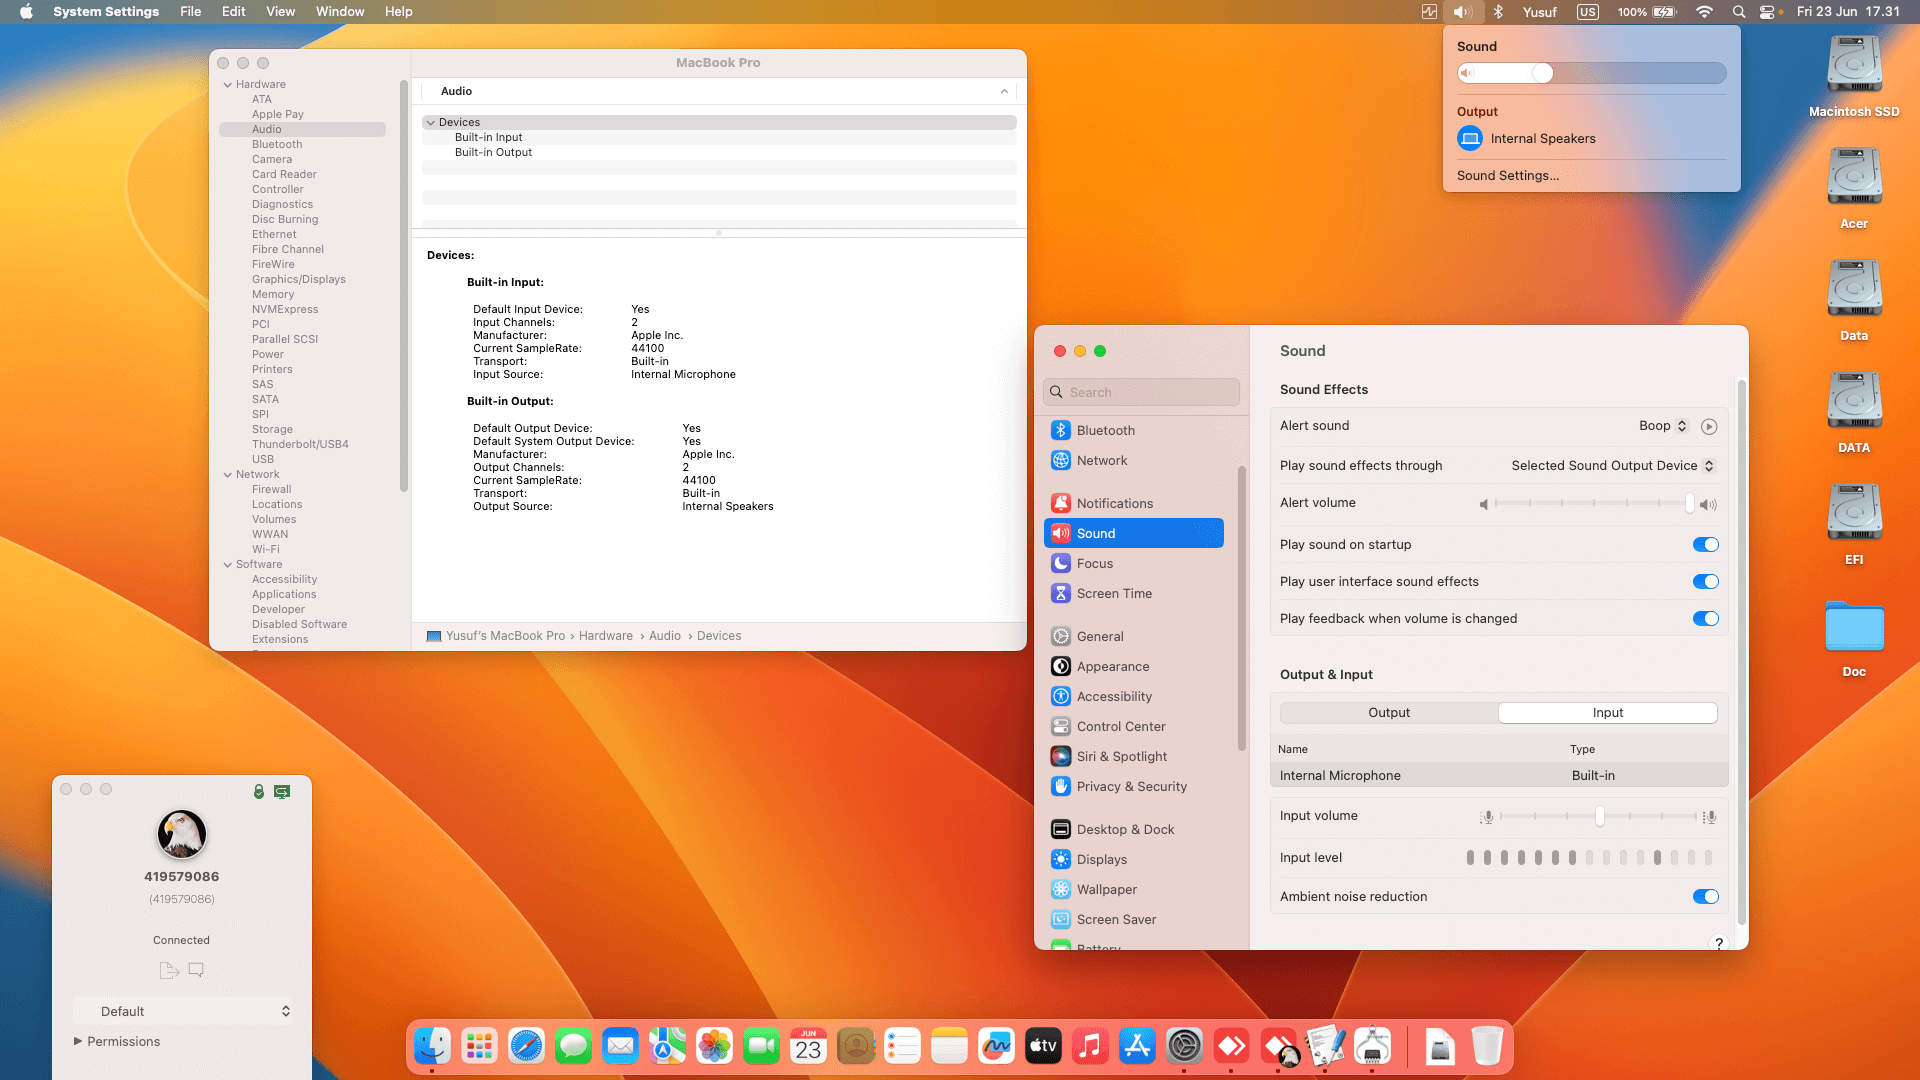
Task: Open the File menu
Action: click(x=190, y=12)
